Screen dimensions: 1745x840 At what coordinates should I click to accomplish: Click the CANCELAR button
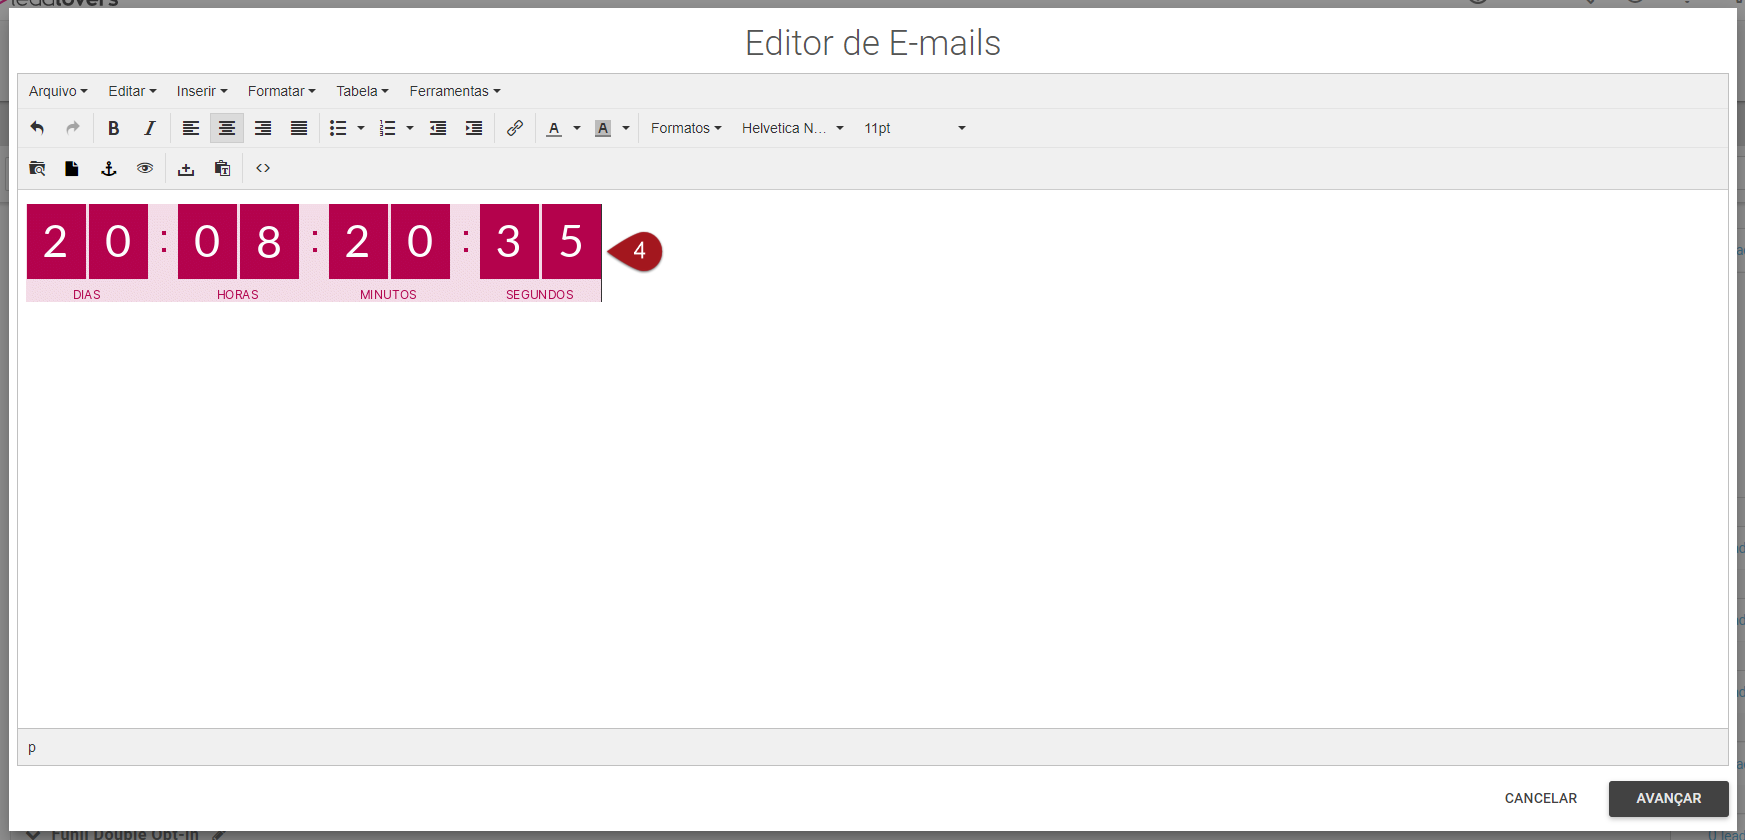1540,798
